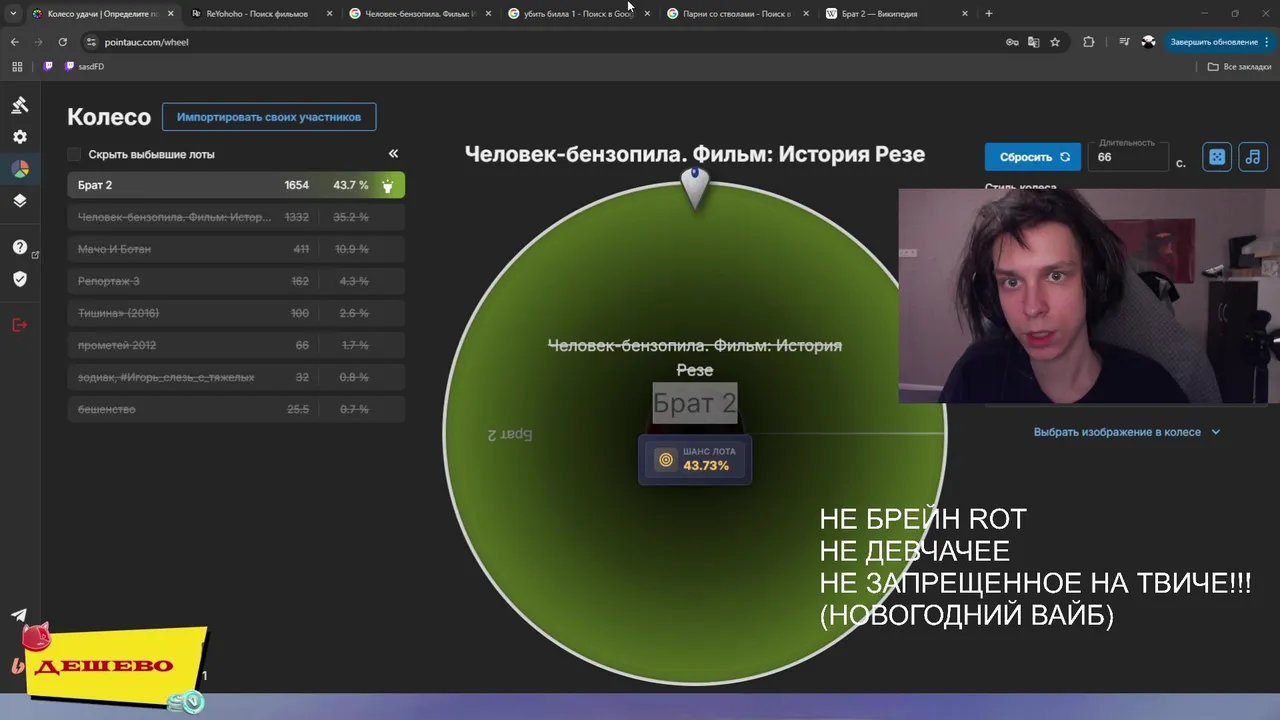This screenshot has width=1280, height=720.
Task: Open the tab search dropdown arrow
Action: pyautogui.click(x=13, y=14)
